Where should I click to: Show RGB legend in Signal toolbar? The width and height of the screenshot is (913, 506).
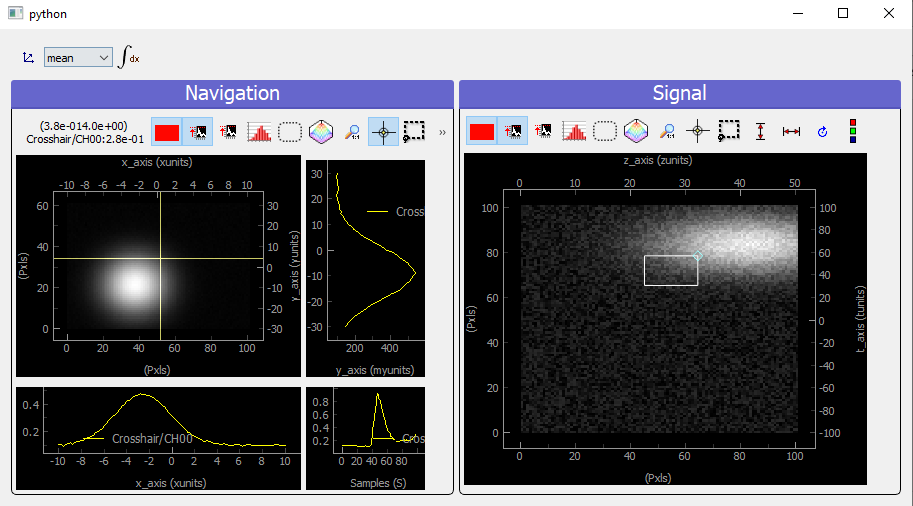853,131
